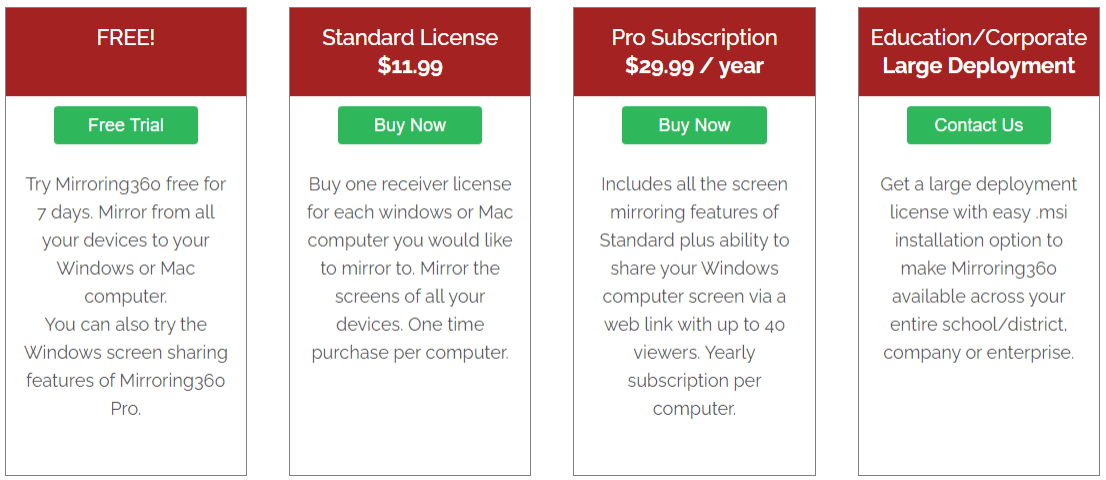Click the 'company or enterprise.' text line

[x=978, y=352]
